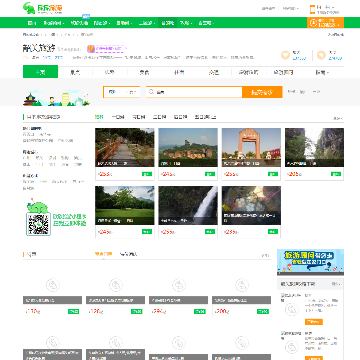Screen dimensions: 360x360
Task: Select the green highlighted first section tab
Action: tap(40, 72)
